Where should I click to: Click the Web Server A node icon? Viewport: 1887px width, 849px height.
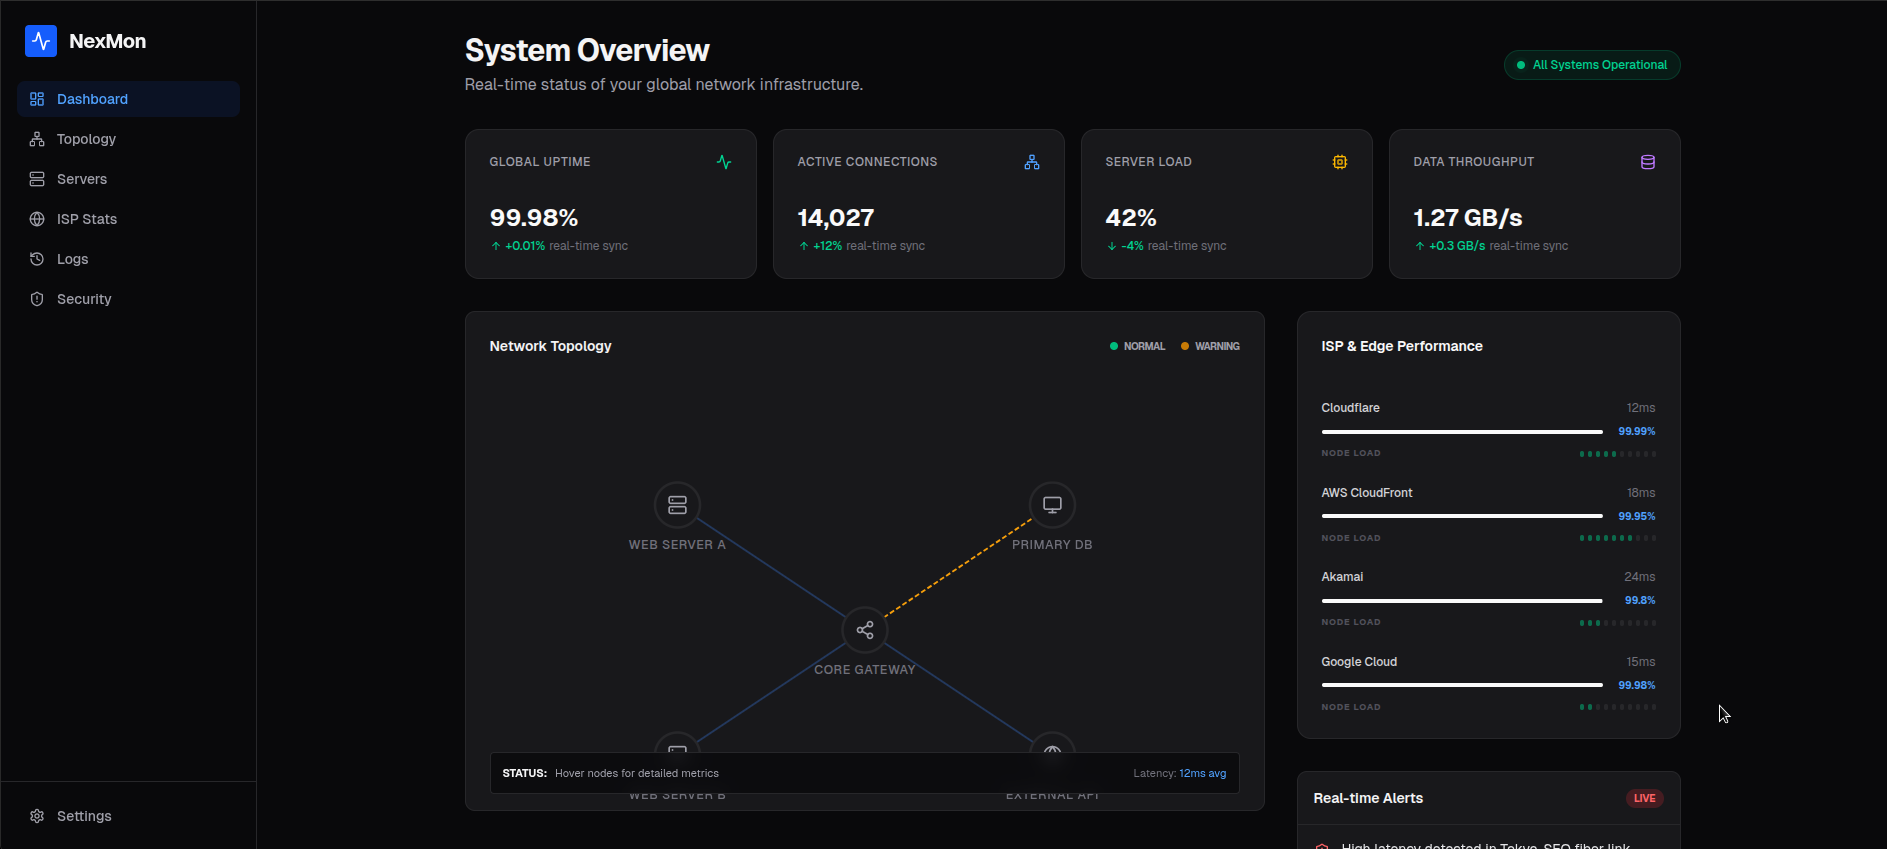677,505
